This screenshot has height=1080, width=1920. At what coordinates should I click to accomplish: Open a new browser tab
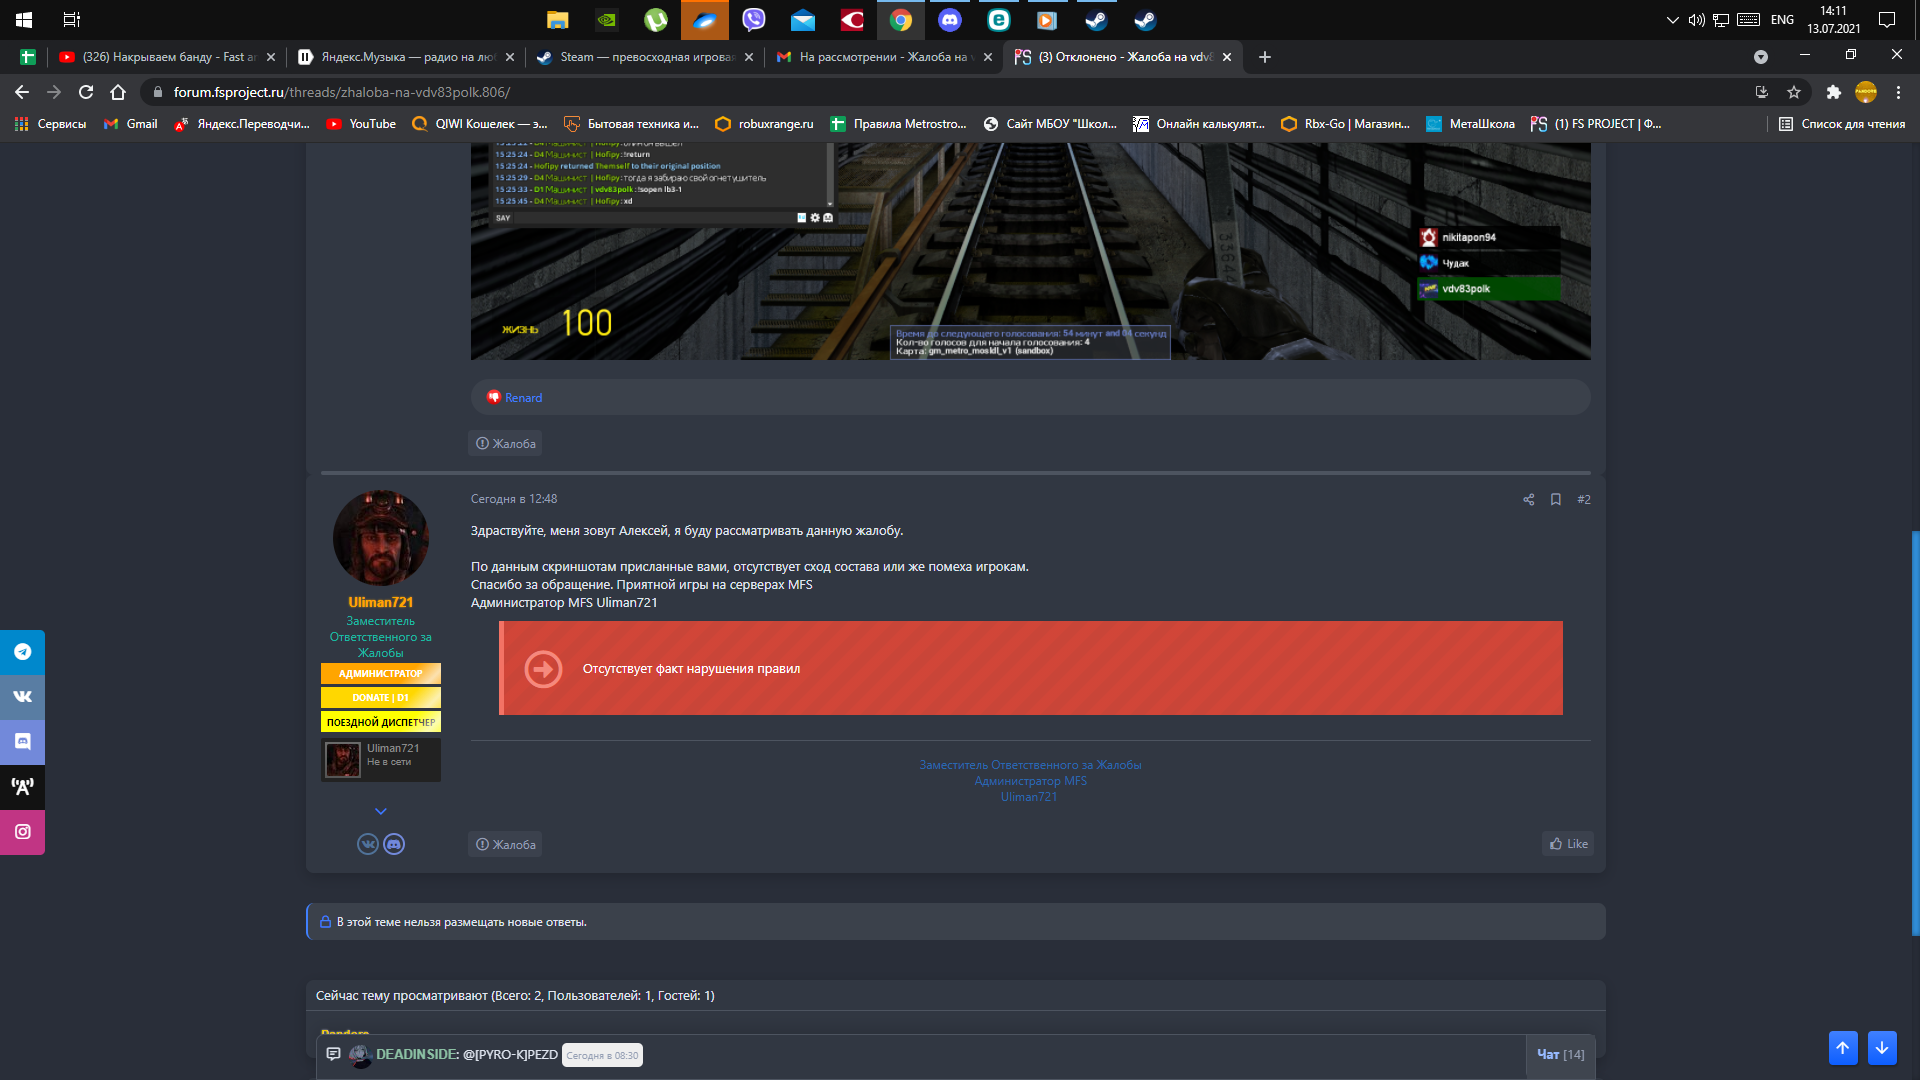[1265, 57]
